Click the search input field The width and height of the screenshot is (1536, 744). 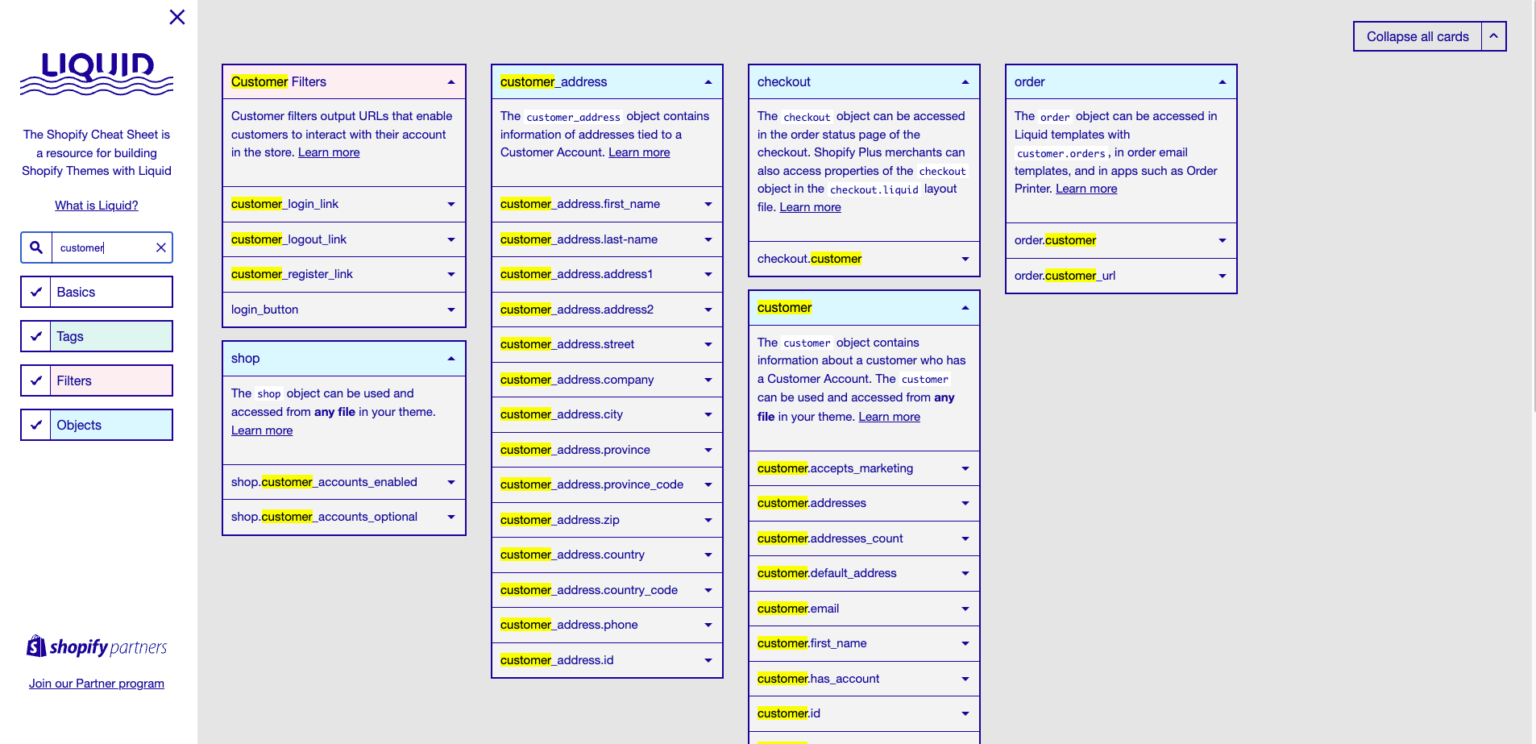102,247
